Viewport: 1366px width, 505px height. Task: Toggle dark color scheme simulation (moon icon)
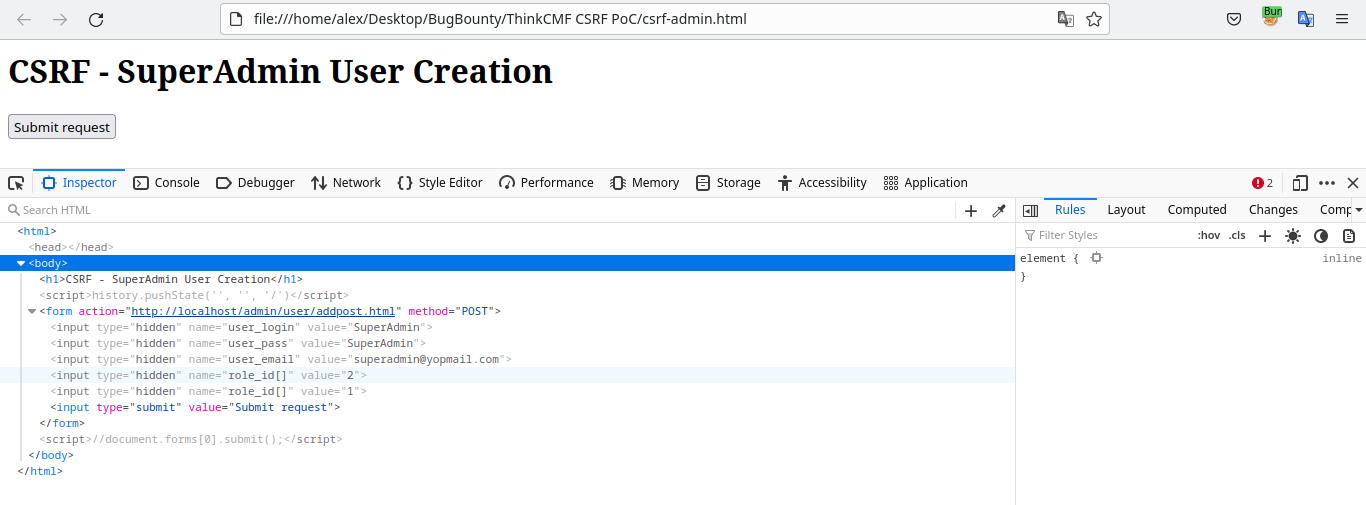[1321, 236]
